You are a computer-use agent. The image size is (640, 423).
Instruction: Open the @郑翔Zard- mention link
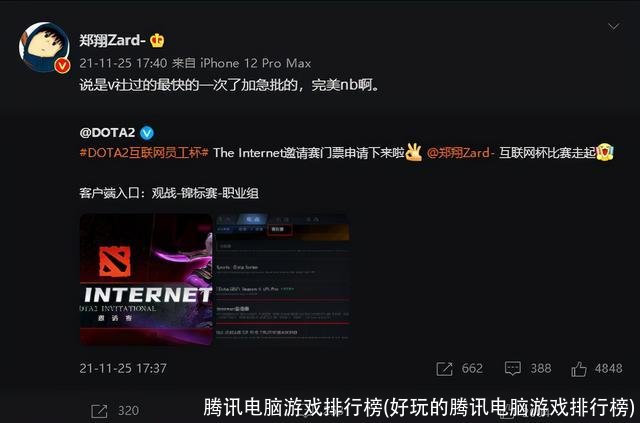coord(460,153)
